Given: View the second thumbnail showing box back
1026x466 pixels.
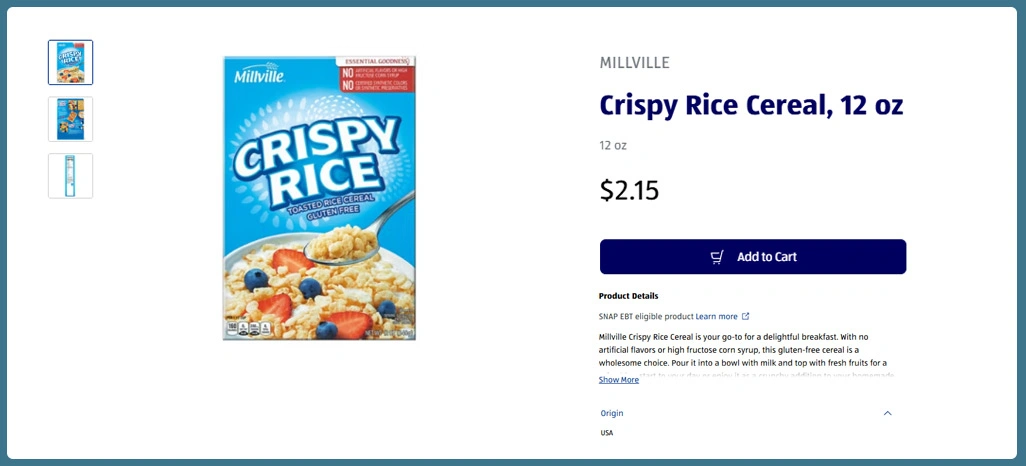Looking at the screenshot, I should tap(71, 119).
